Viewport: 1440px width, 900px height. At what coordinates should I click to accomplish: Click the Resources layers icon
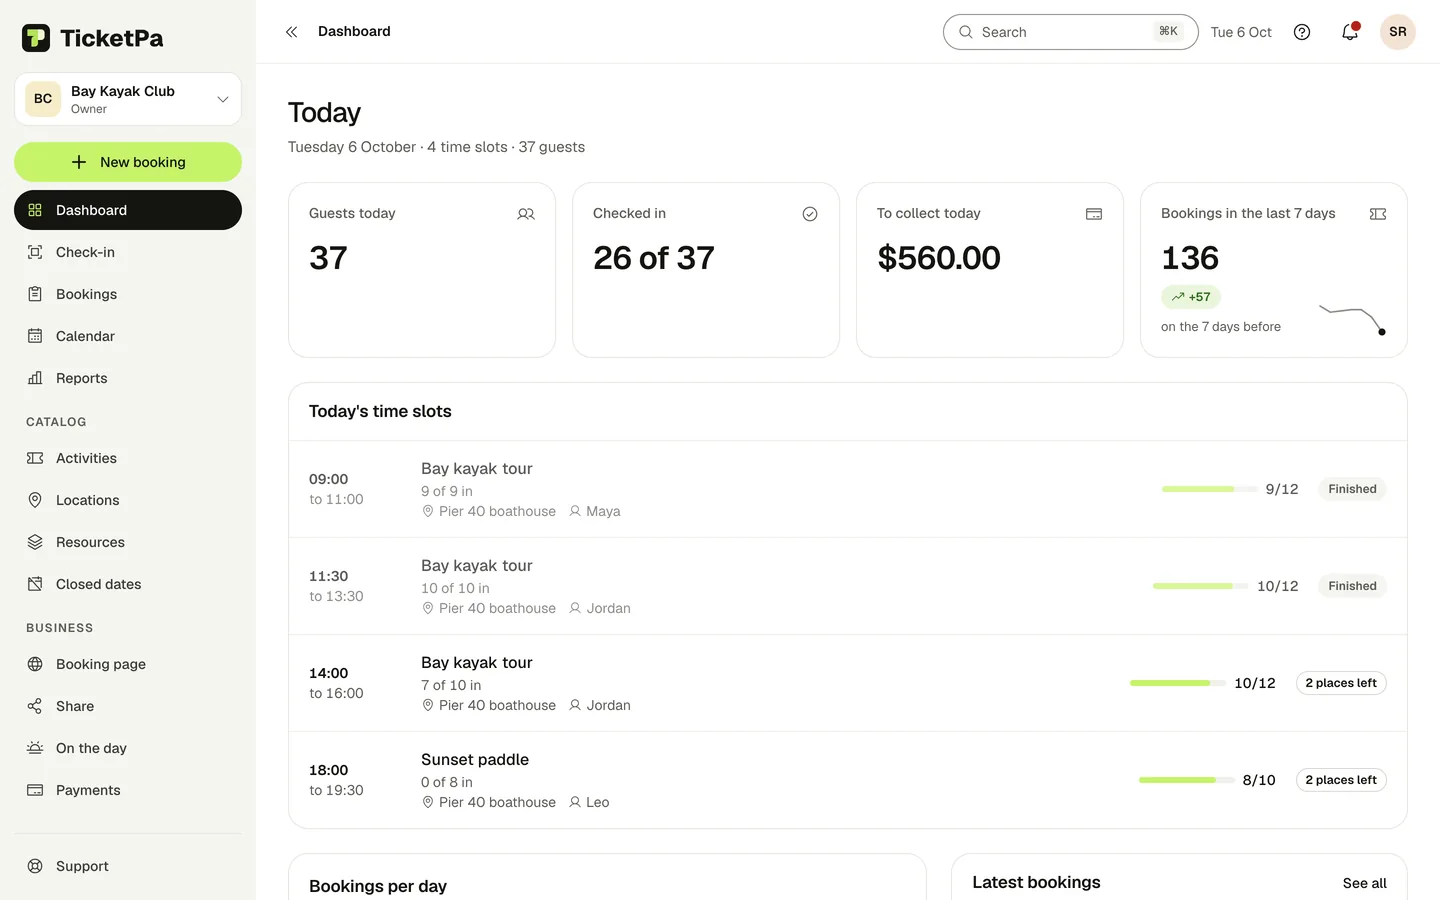pyautogui.click(x=35, y=542)
